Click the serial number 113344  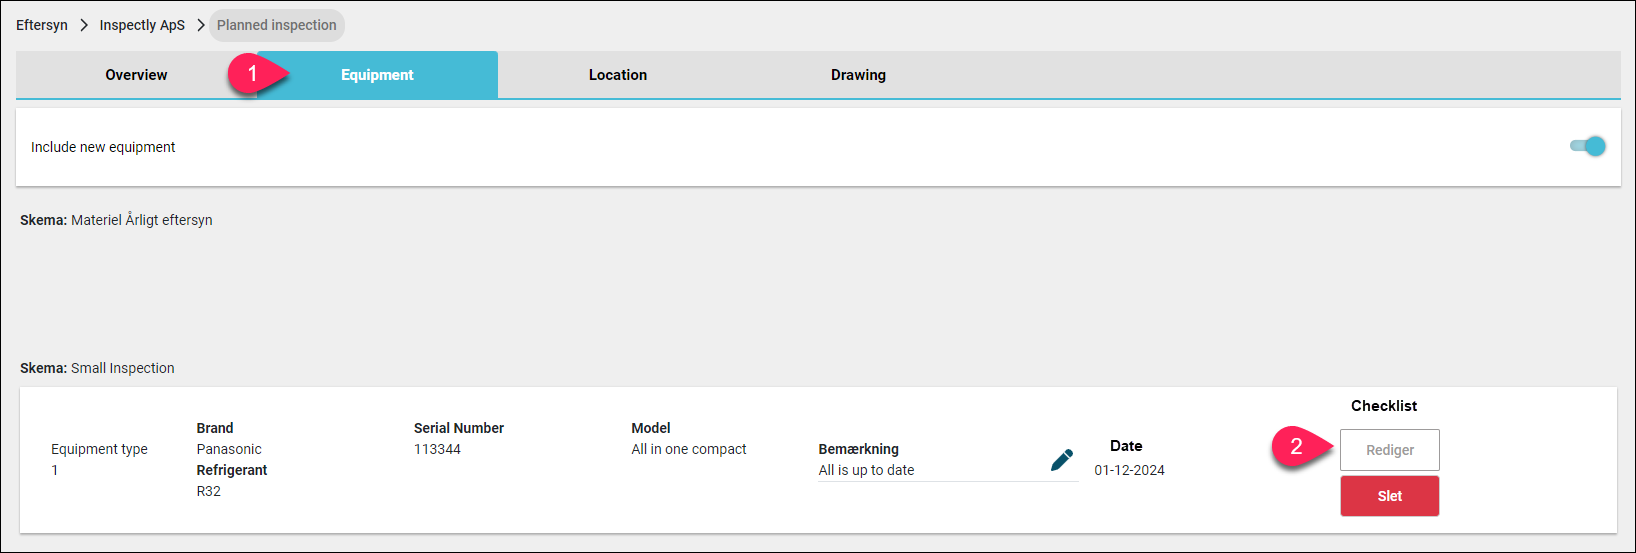pyautogui.click(x=437, y=449)
